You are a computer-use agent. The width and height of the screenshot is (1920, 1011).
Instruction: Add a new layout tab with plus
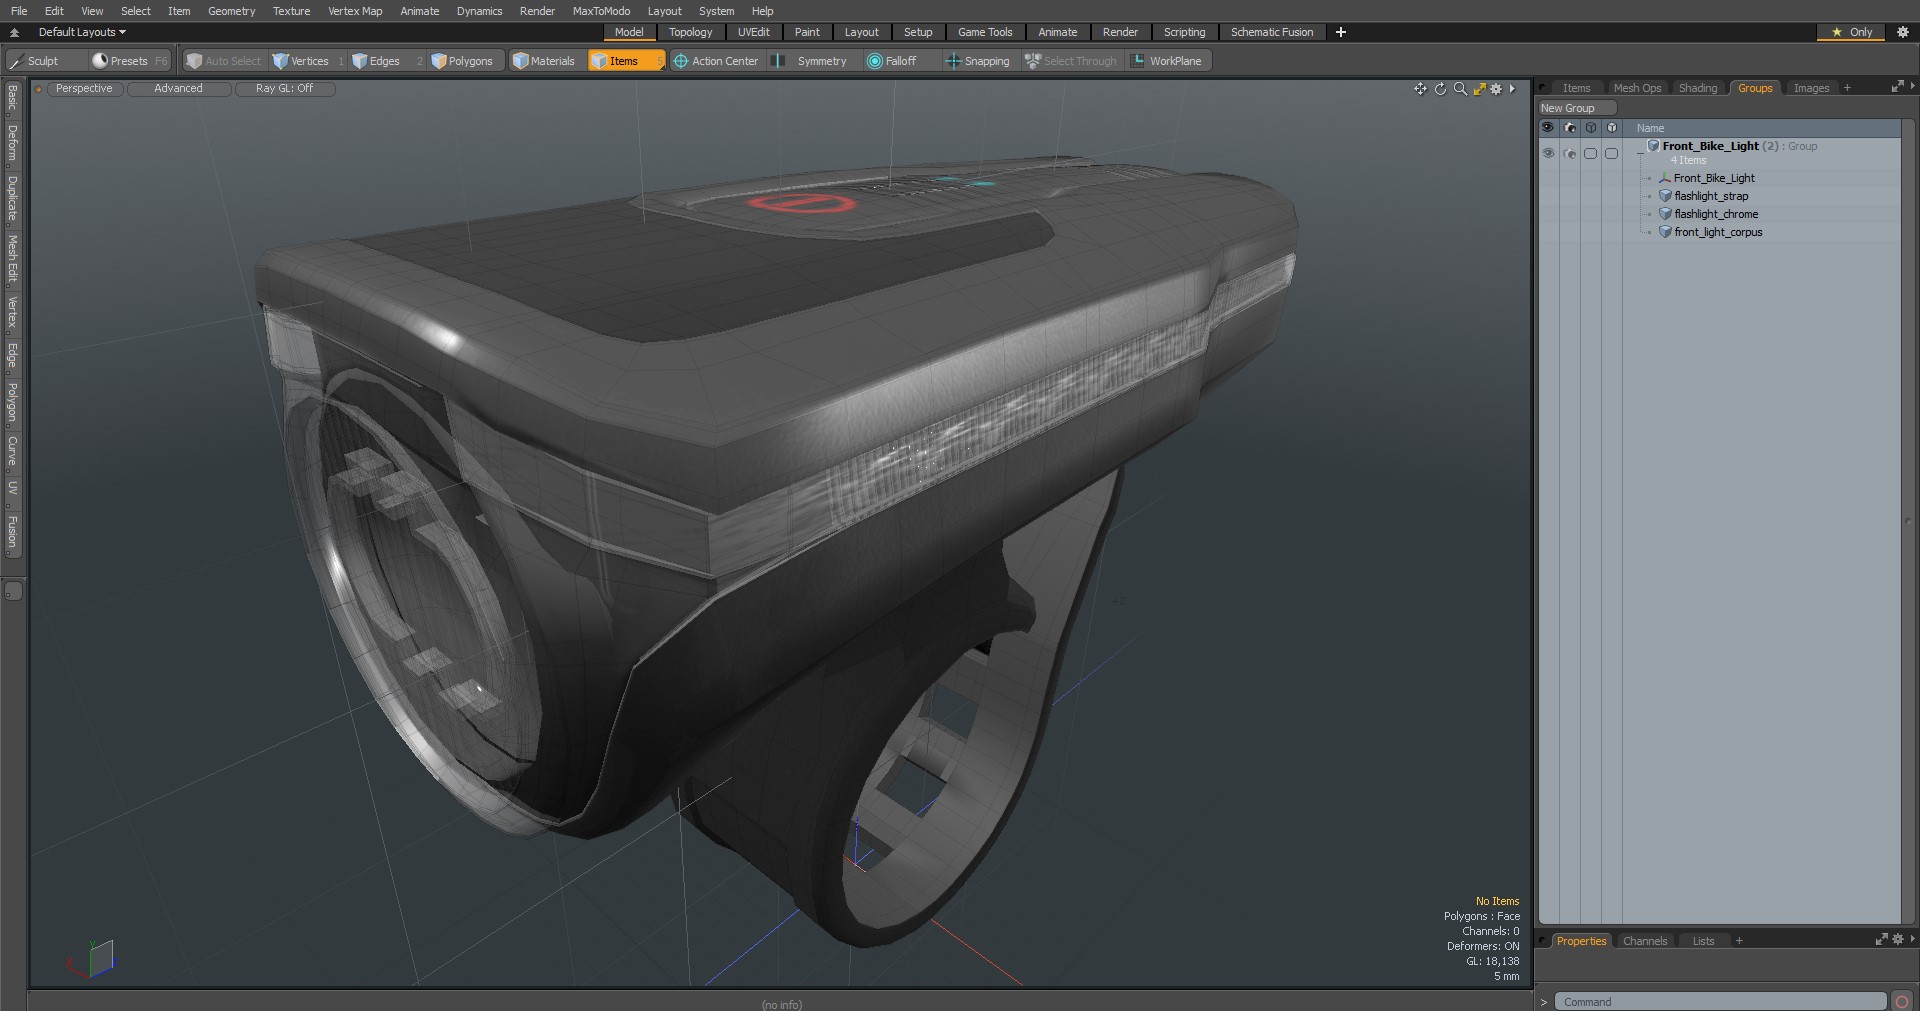click(1341, 32)
